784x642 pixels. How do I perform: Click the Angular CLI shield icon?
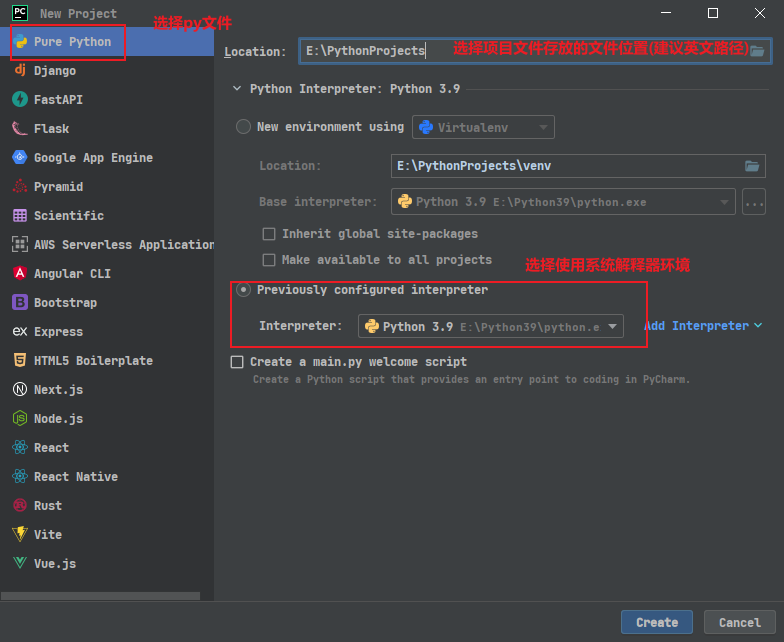coord(20,273)
